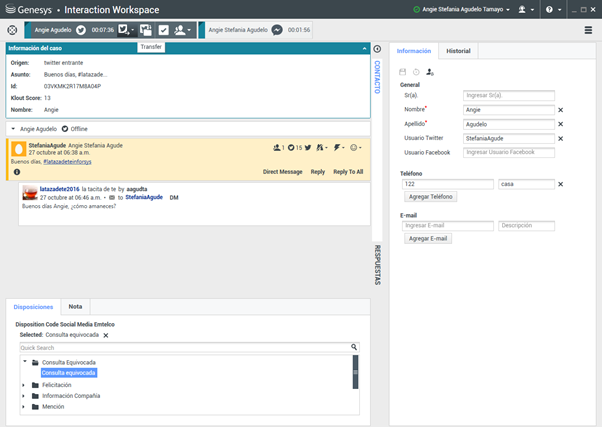Click the latazadete2016 teacup avatar
This screenshot has height=427, width=602.
(x=30, y=193)
